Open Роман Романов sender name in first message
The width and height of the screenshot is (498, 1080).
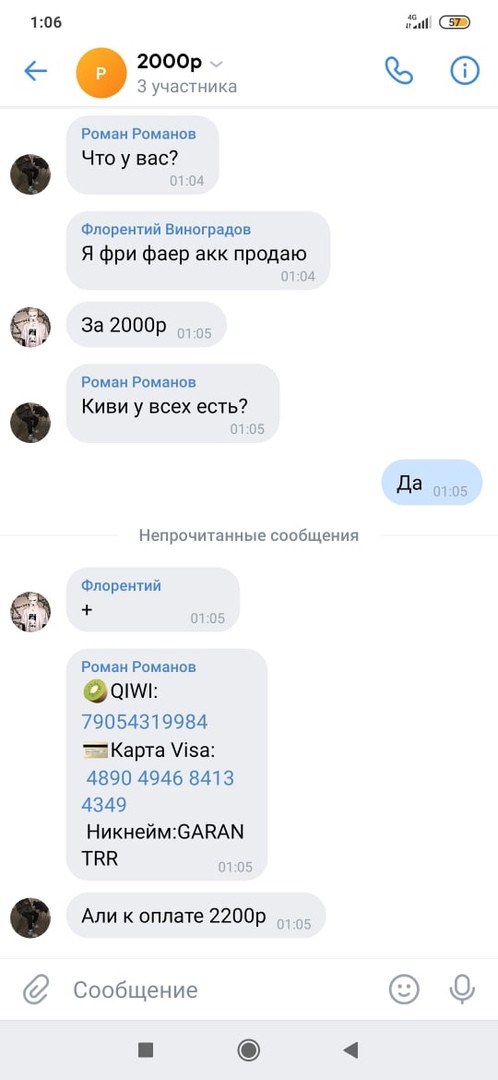point(138,134)
